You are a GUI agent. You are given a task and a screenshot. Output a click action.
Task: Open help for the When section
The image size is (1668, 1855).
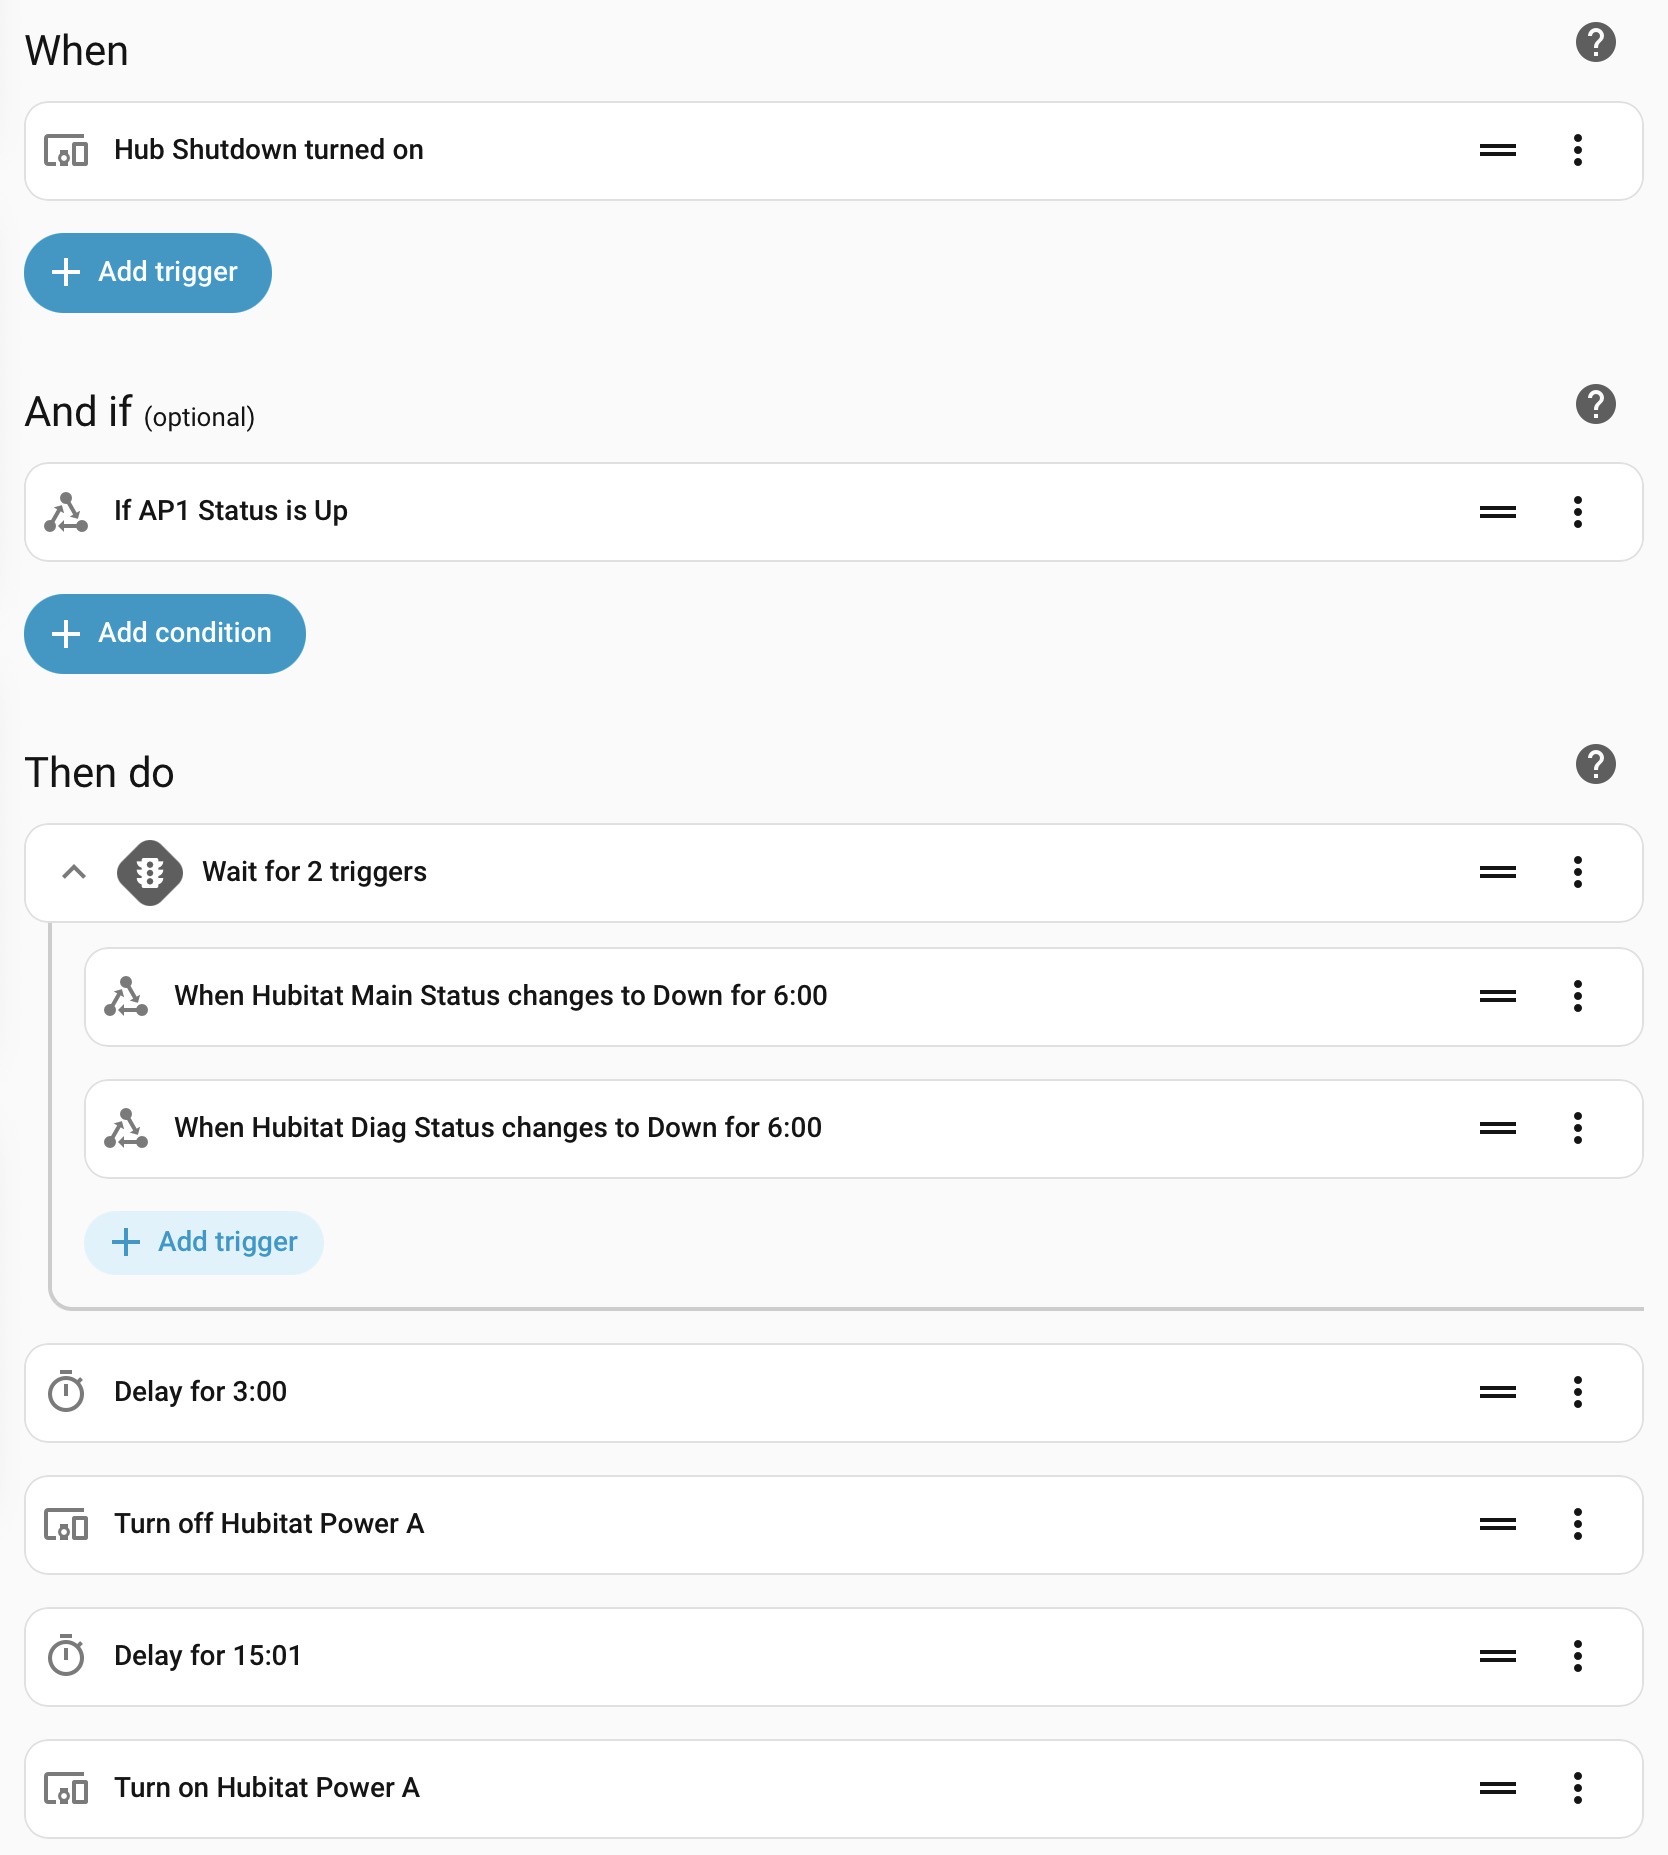pyautogui.click(x=1595, y=42)
